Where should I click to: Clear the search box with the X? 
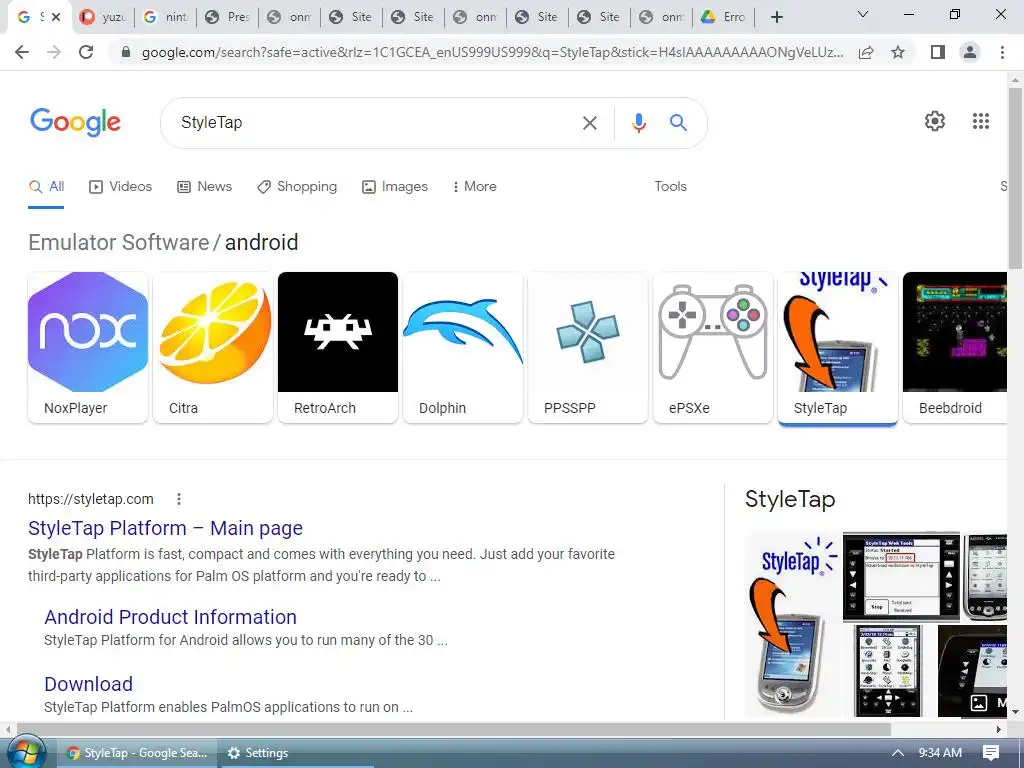(x=590, y=123)
